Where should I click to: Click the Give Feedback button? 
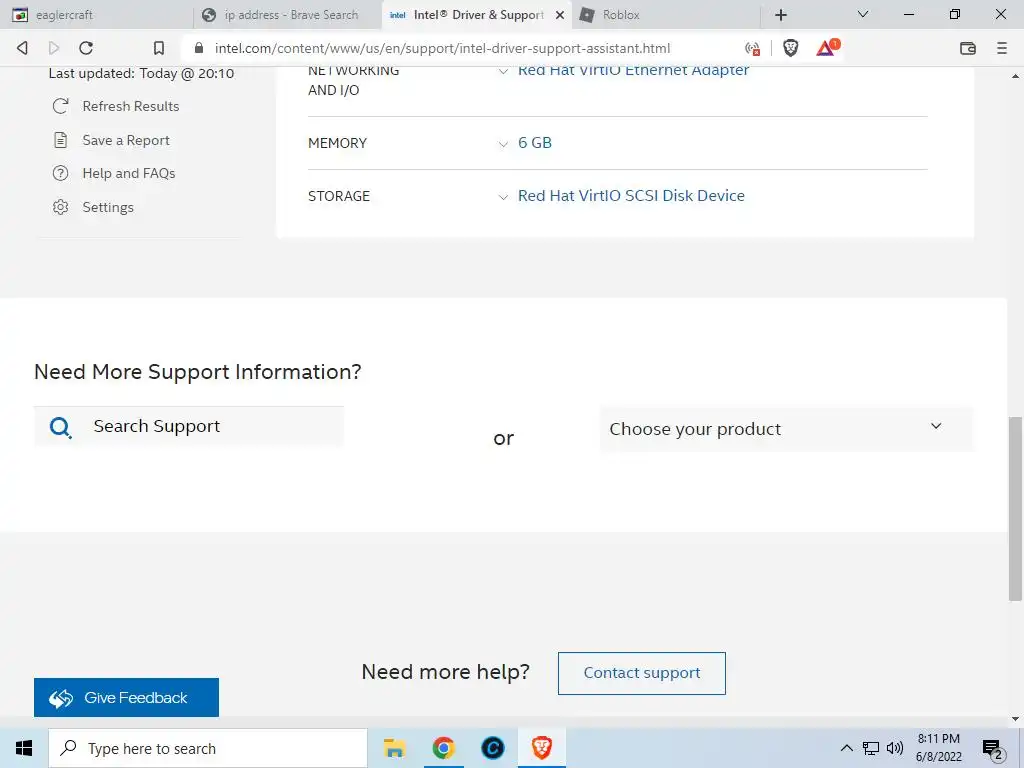click(x=126, y=697)
